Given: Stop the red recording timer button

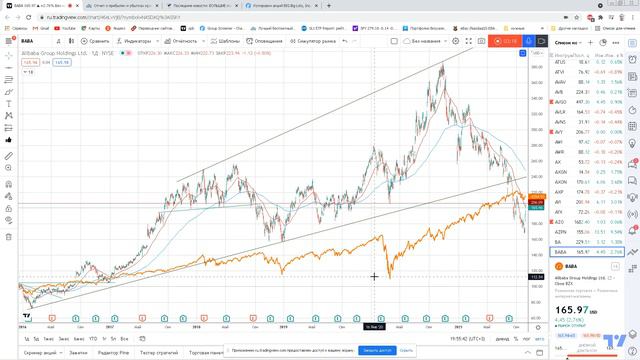Looking at the screenshot, I should pyautogui.click(x=505, y=41).
